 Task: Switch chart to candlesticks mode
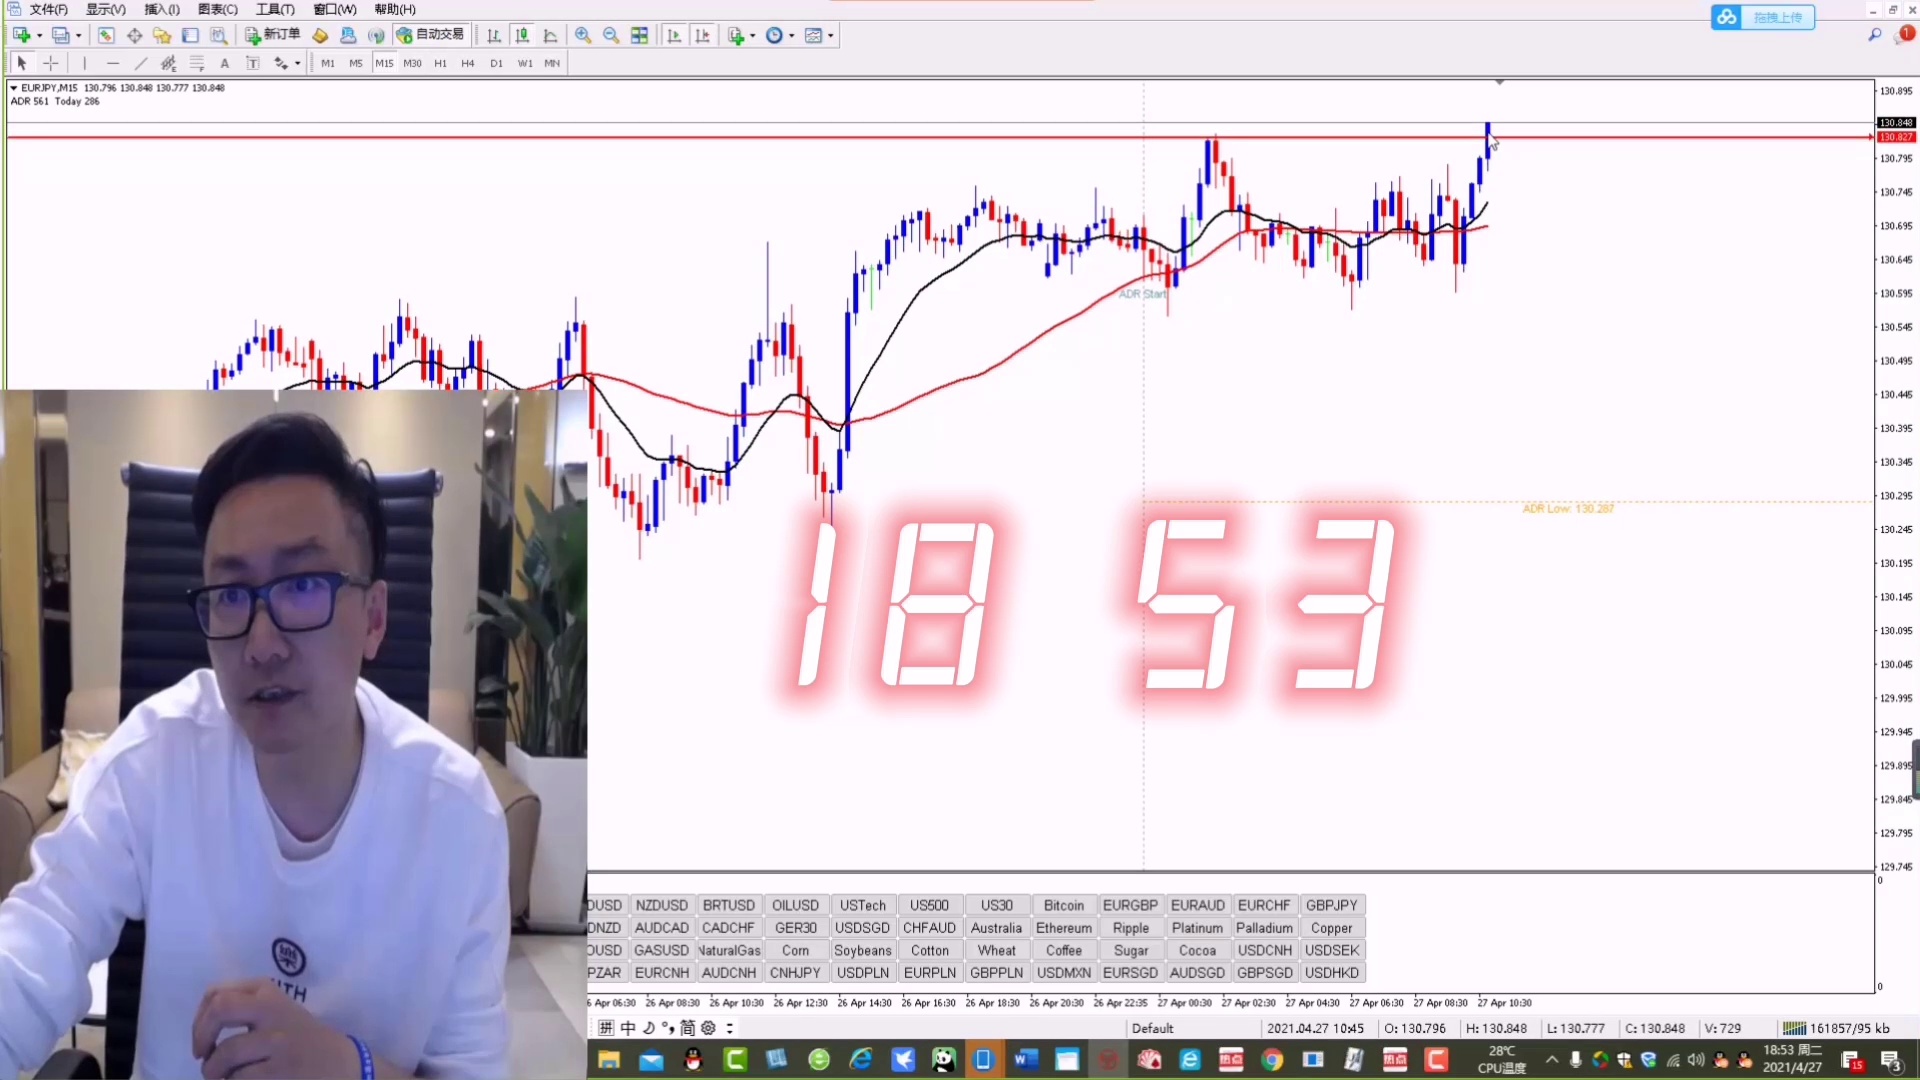click(x=522, y=35)
